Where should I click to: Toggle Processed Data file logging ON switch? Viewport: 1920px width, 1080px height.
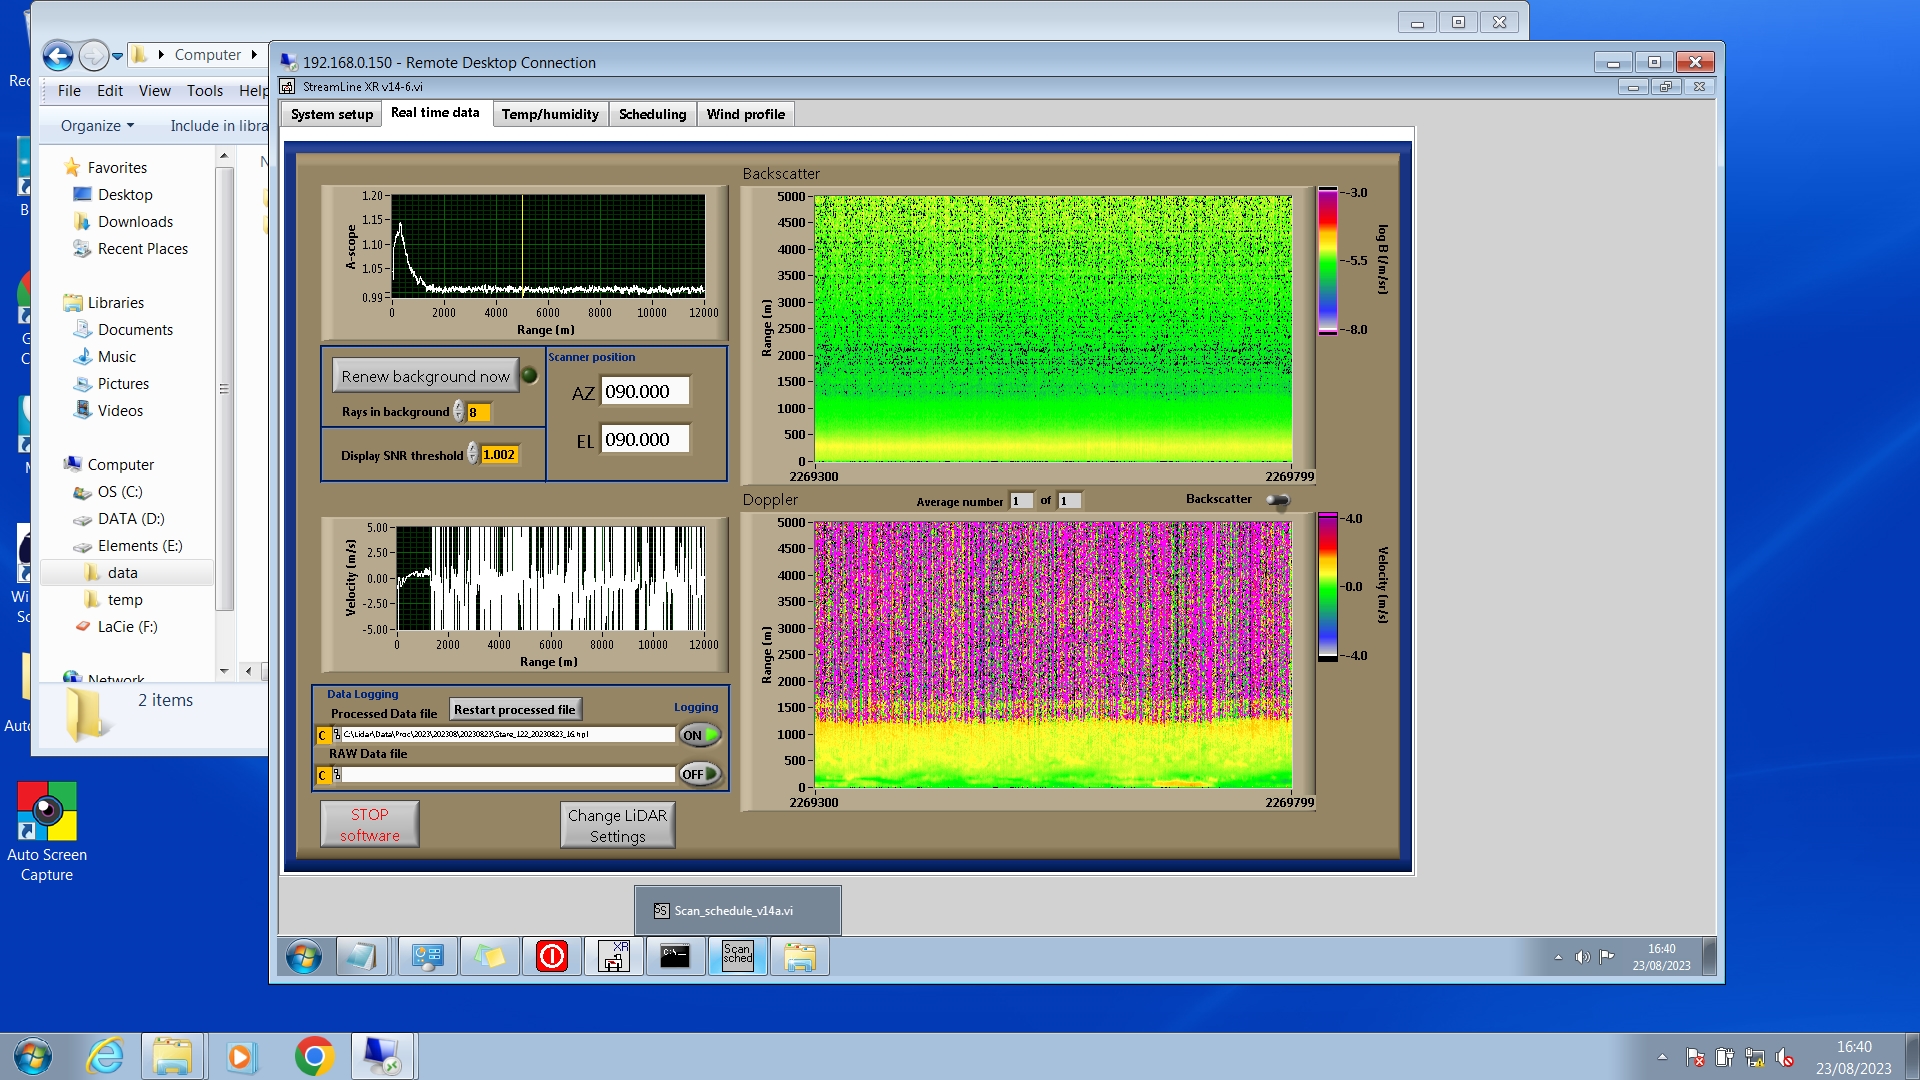(x=700, y=735)
